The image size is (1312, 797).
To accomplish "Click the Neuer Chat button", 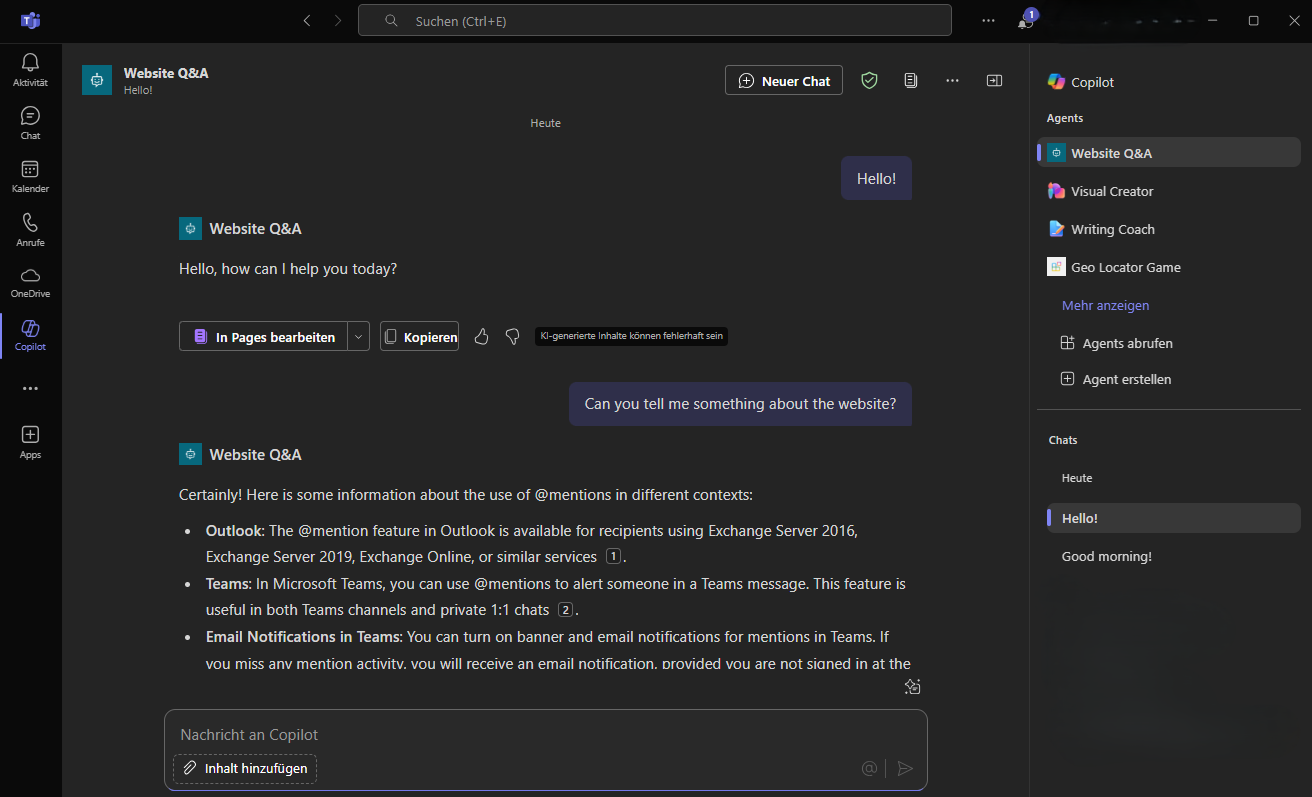I will click(784, 80).
